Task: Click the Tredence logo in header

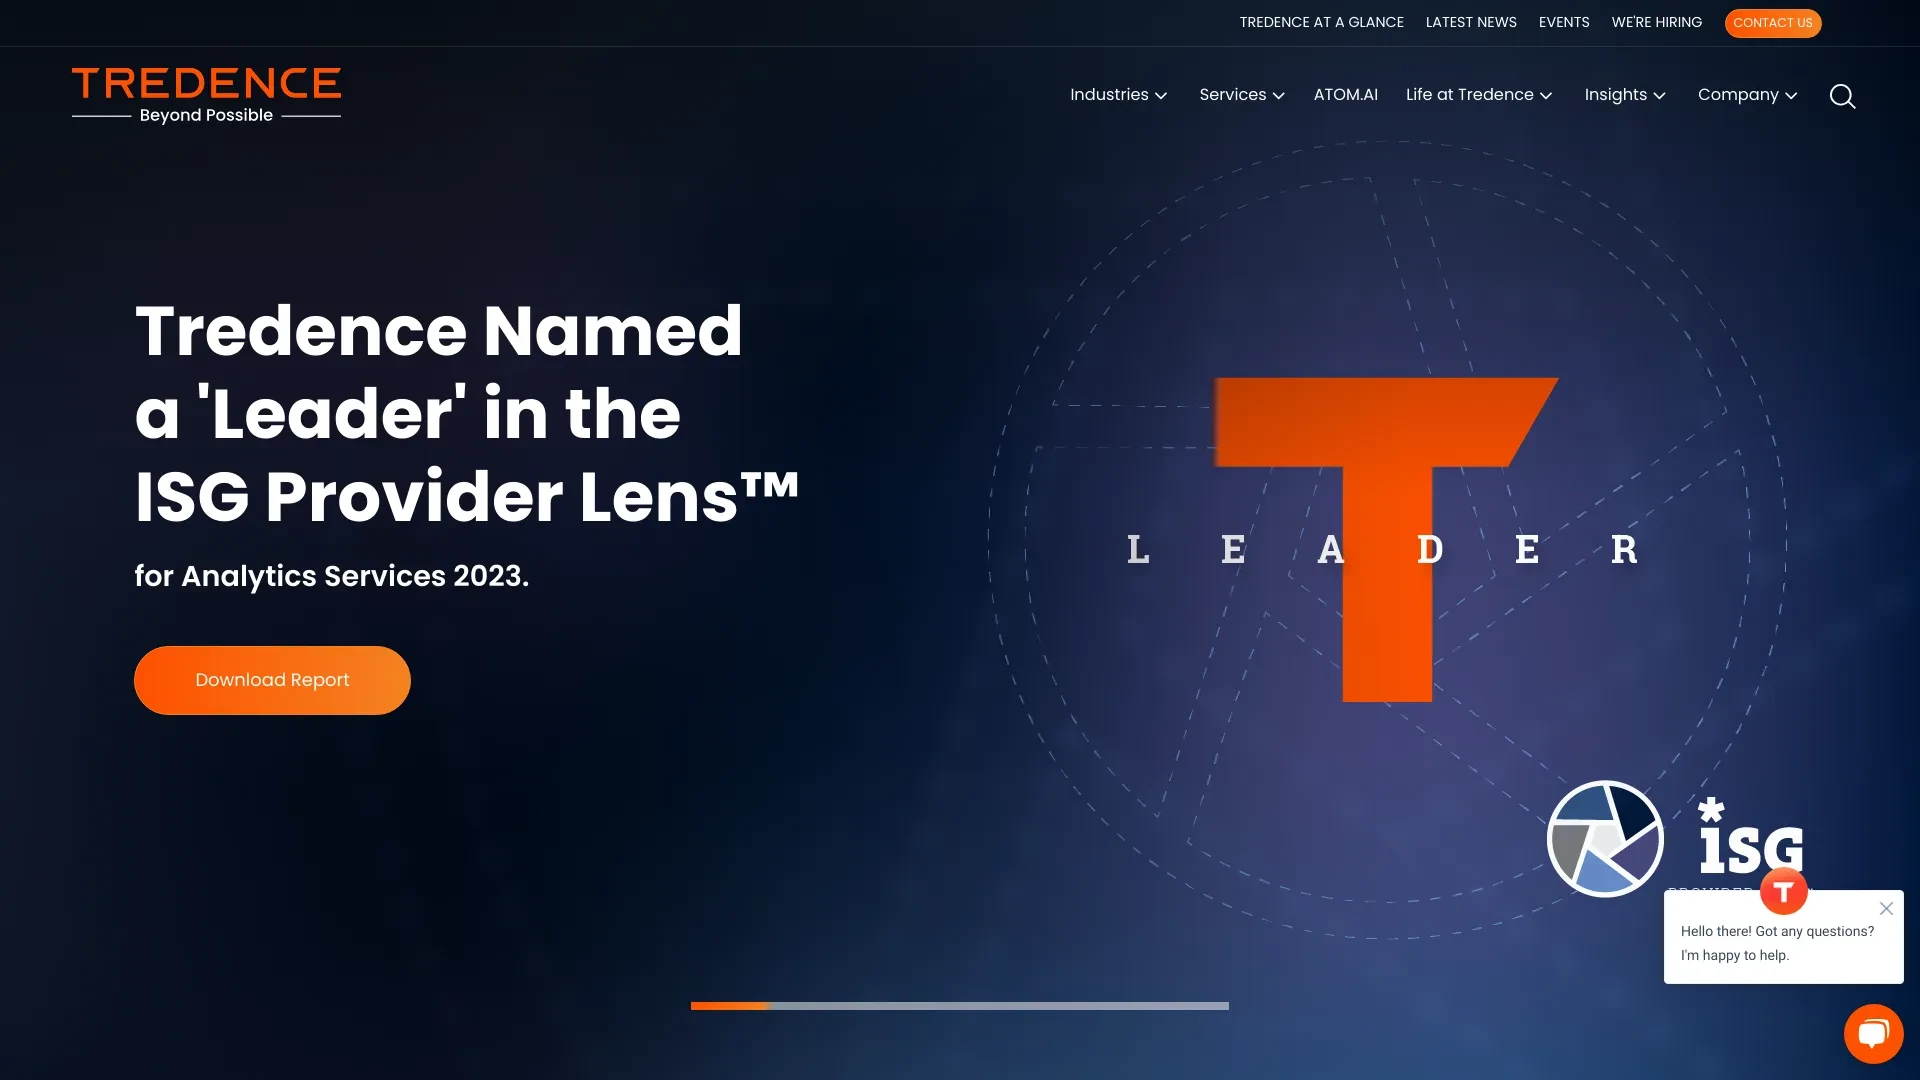Action: (x=206, y=95)
